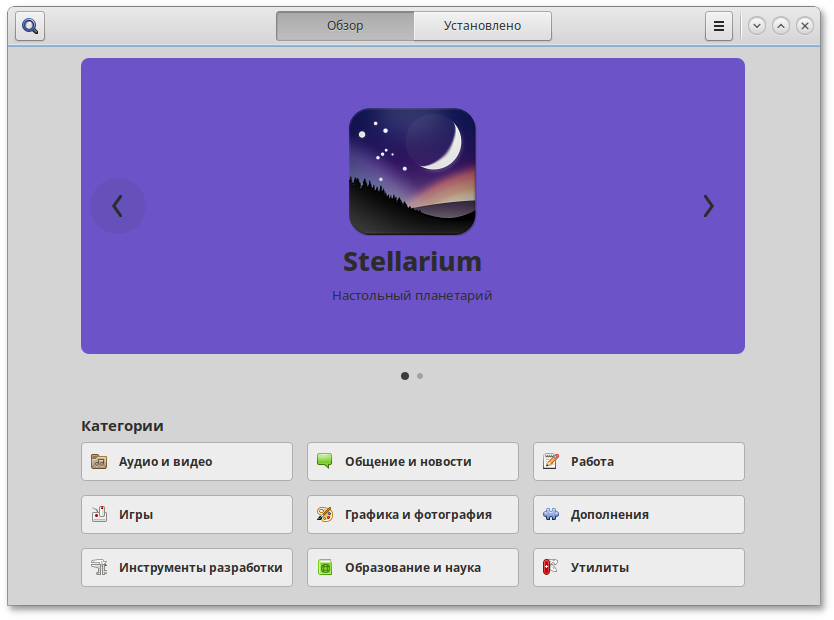
Task: Select the Games joystick icon
Action: point(99,514)
